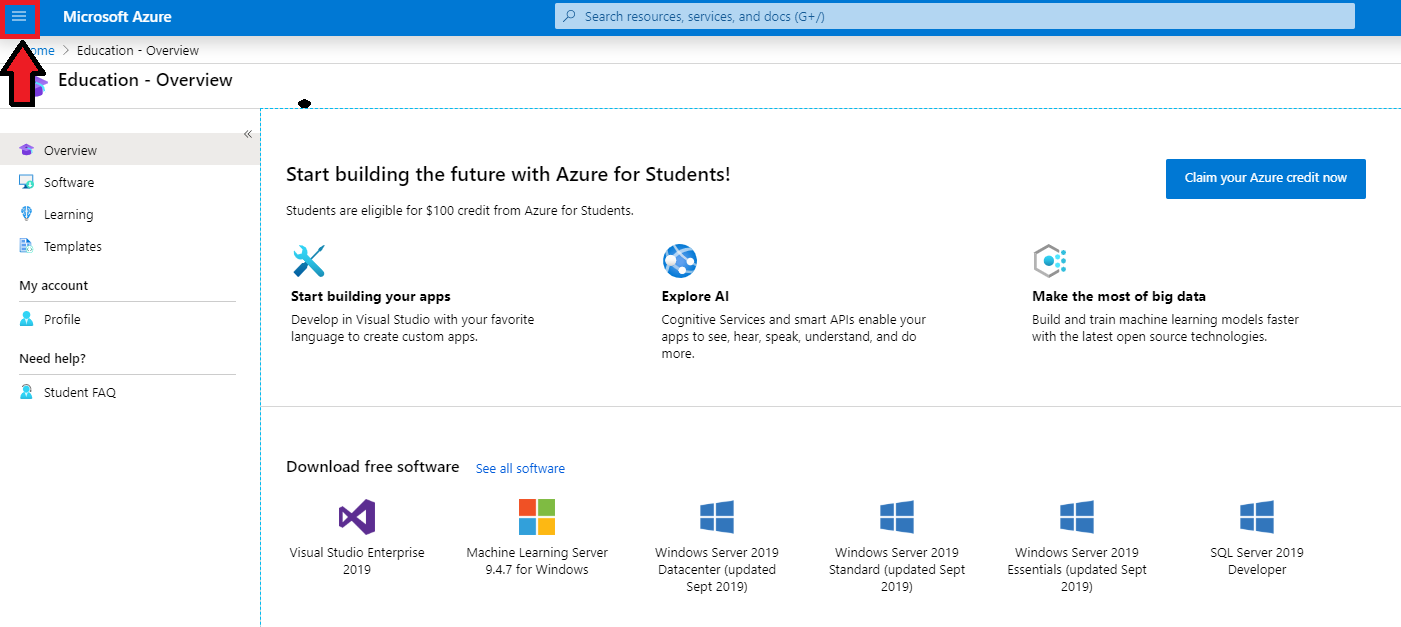1401x627 pixels.
Task: Click the Download free software heading
Action: (x=373, y=466)
